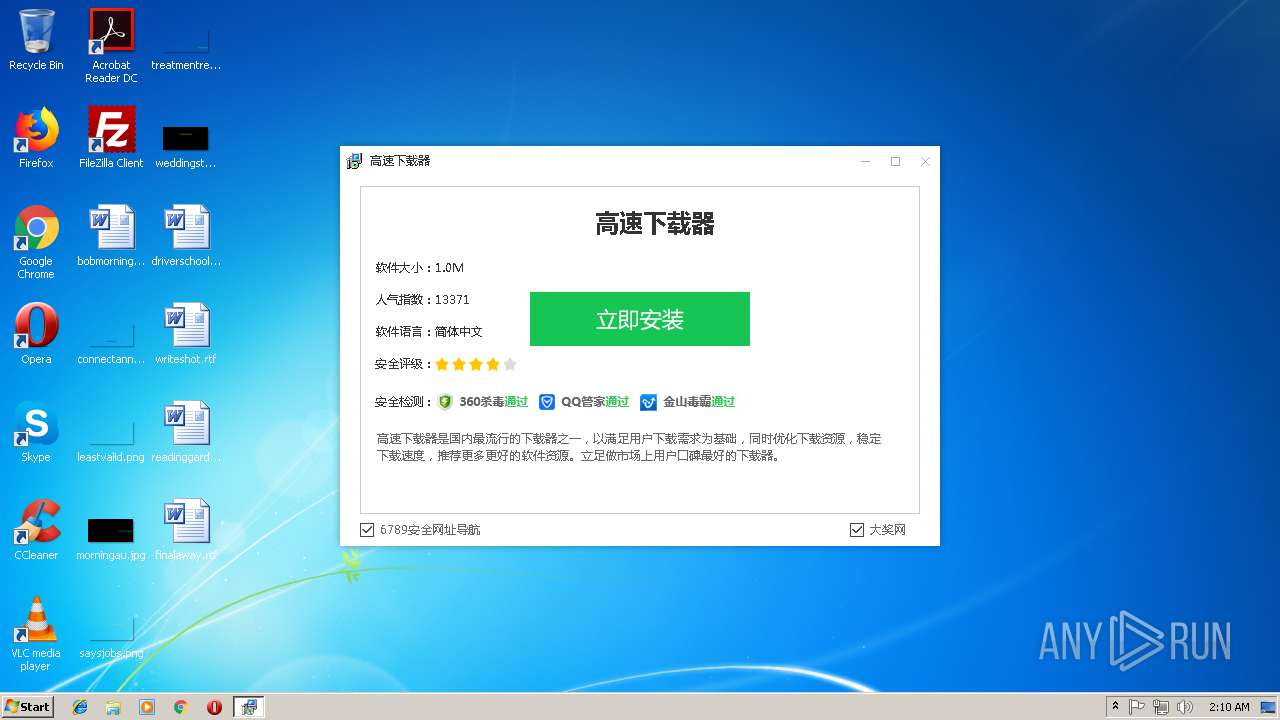This screenshot has height=720, width=1280.
Task: Show hidden tray icons arrow
Action: 1115,707
